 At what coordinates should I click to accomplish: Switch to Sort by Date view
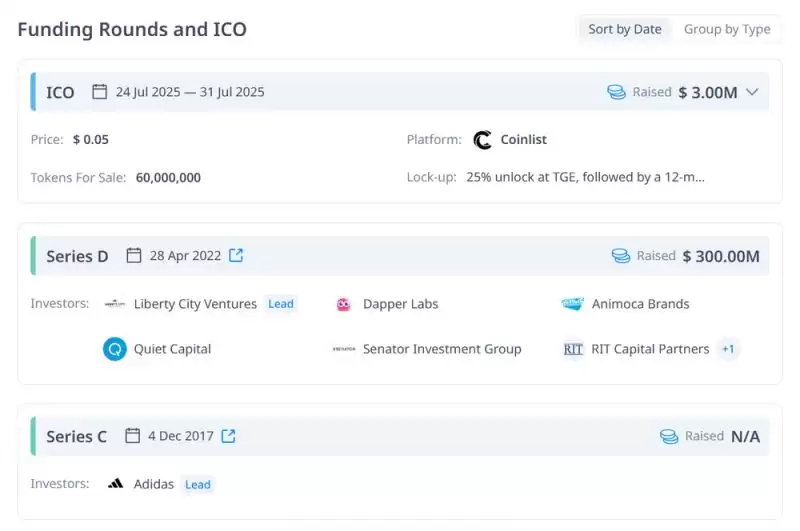point(624,29)
